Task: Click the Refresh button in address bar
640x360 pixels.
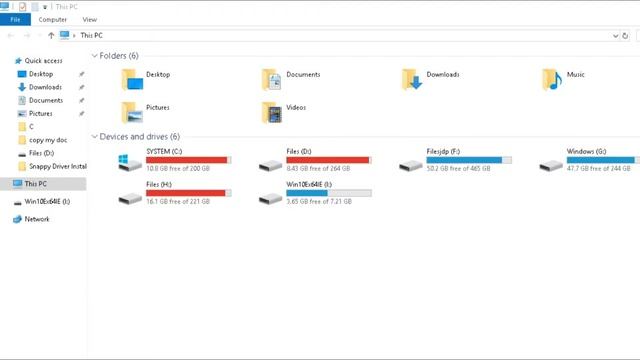Action: (625, 36)
